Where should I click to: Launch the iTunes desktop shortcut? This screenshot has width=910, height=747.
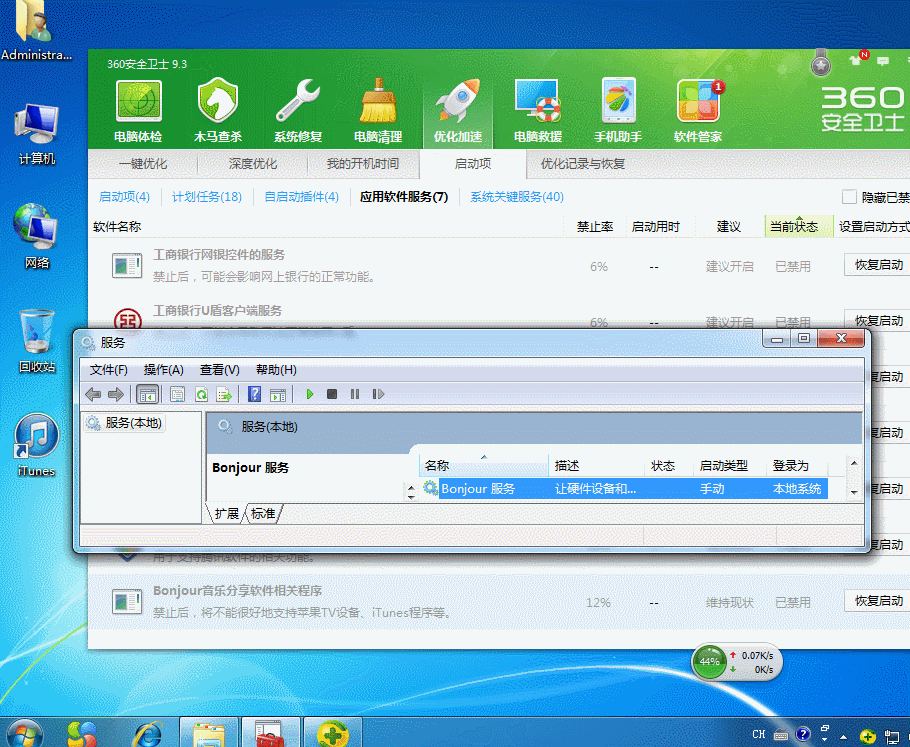tap(37, 446)
